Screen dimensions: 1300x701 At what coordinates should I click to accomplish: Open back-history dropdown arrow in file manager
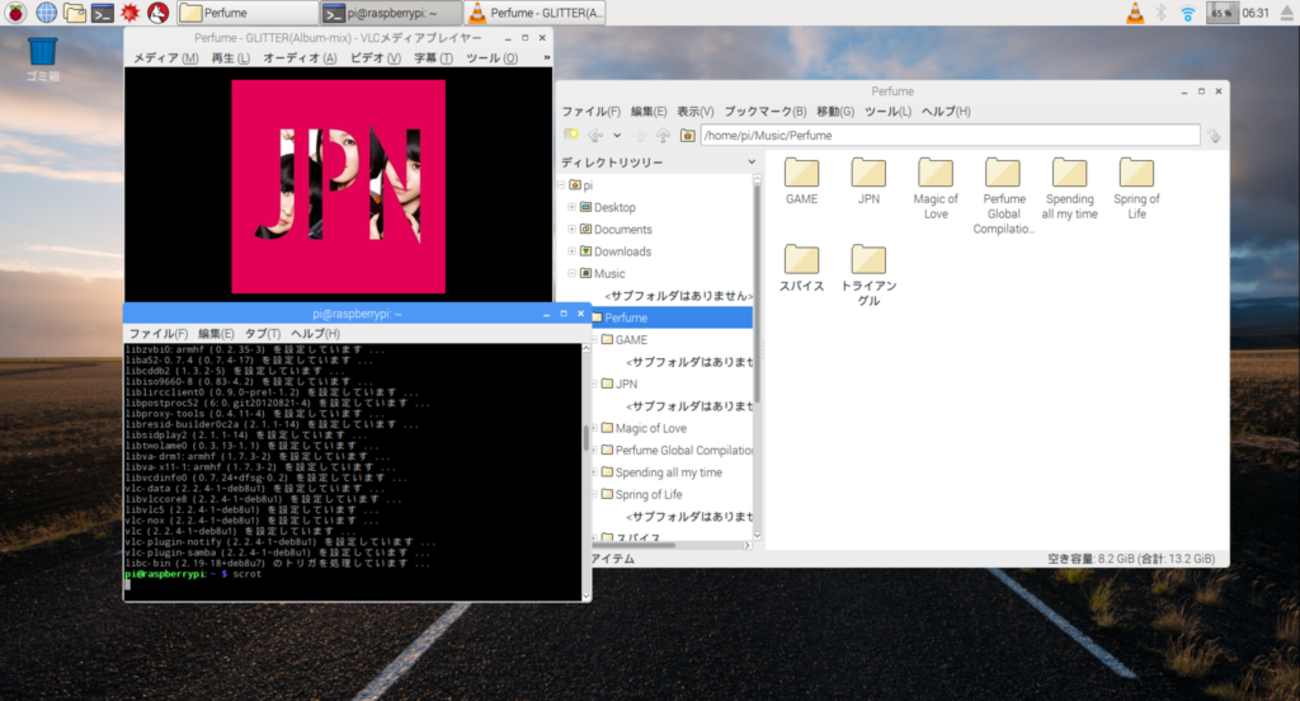pos(617,135)
